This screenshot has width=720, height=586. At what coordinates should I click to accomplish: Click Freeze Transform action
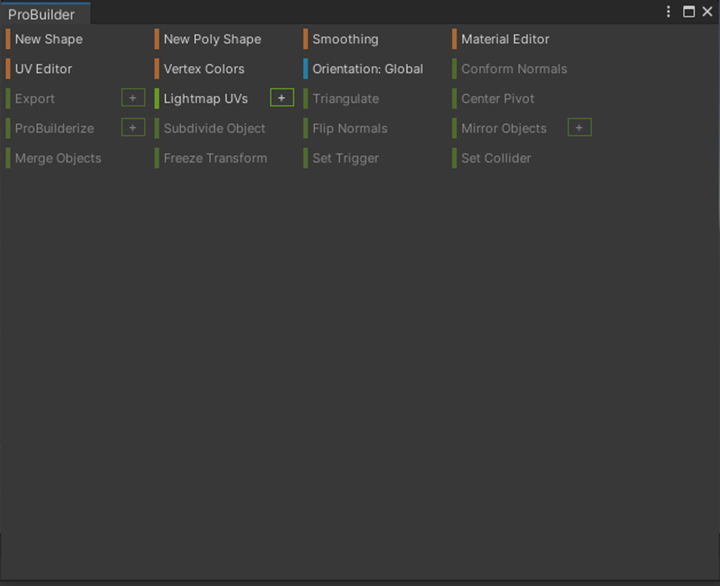215,158
